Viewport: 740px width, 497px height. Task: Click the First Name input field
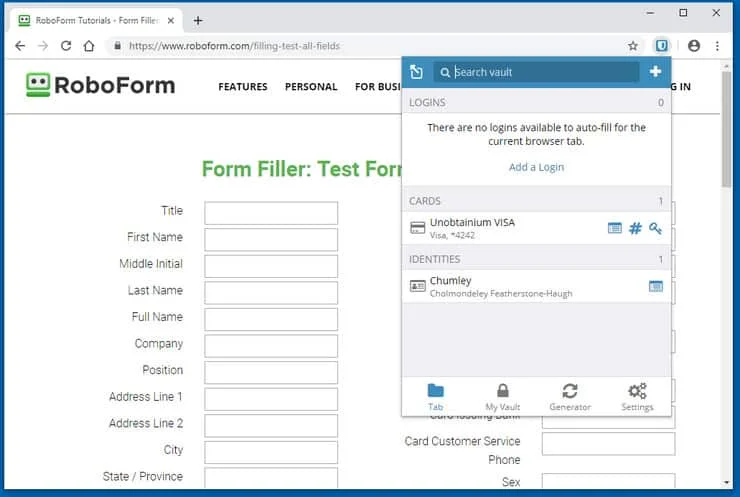click(271, 239)
